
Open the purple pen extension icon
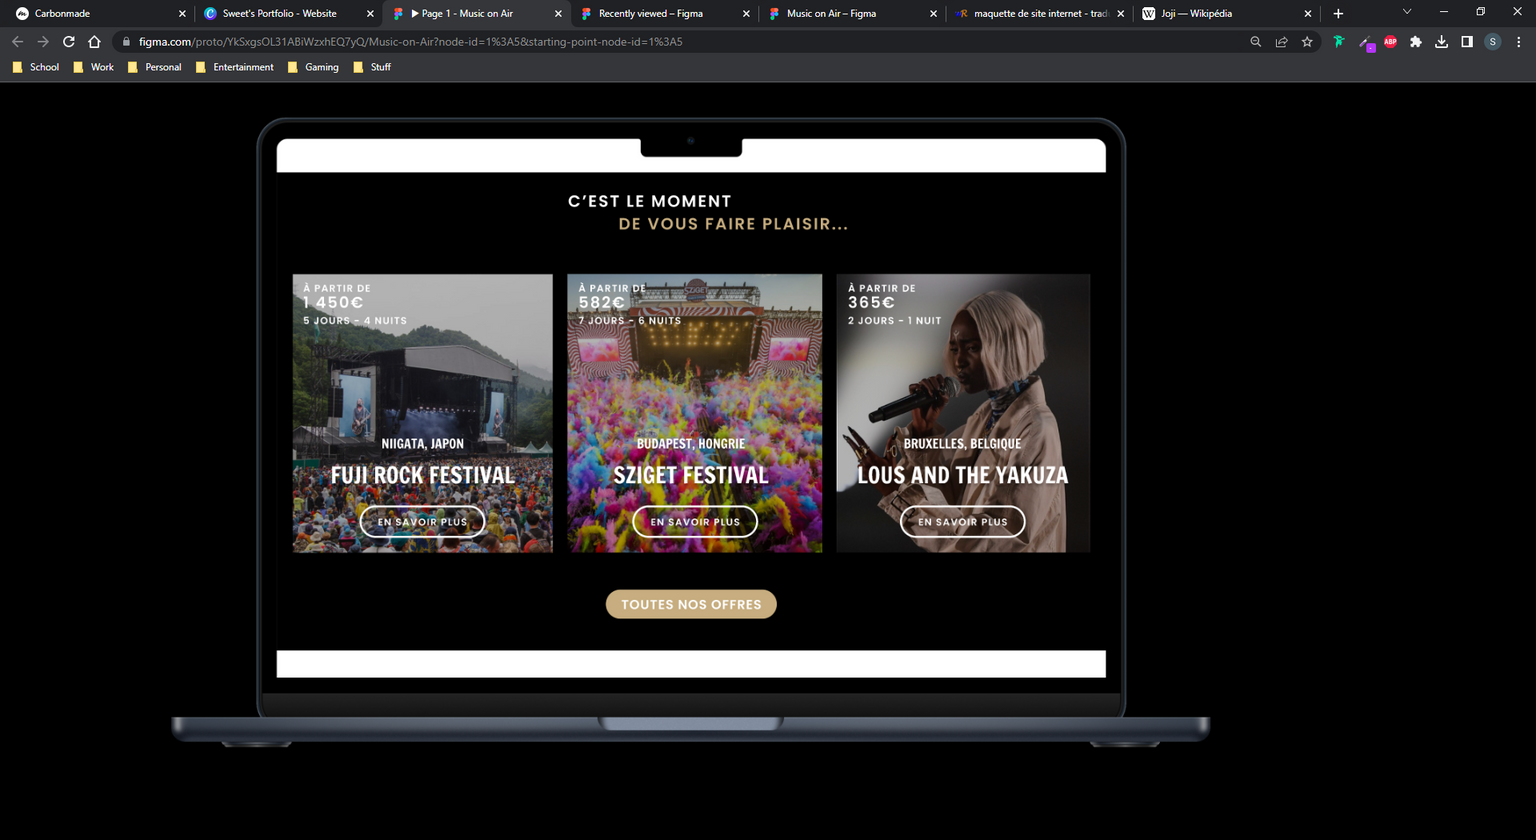tap(1365, 42)
